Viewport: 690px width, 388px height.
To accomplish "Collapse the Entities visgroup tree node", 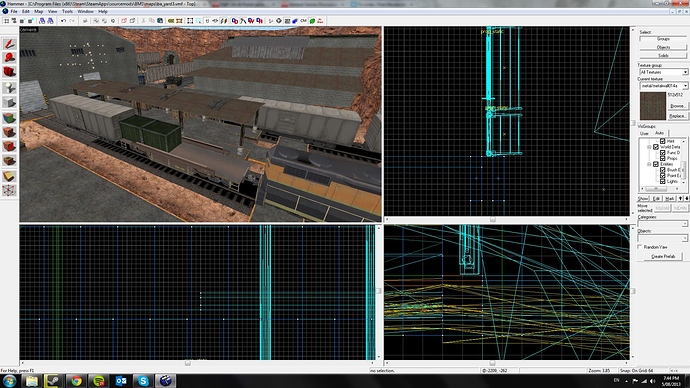I will point(649,164).
